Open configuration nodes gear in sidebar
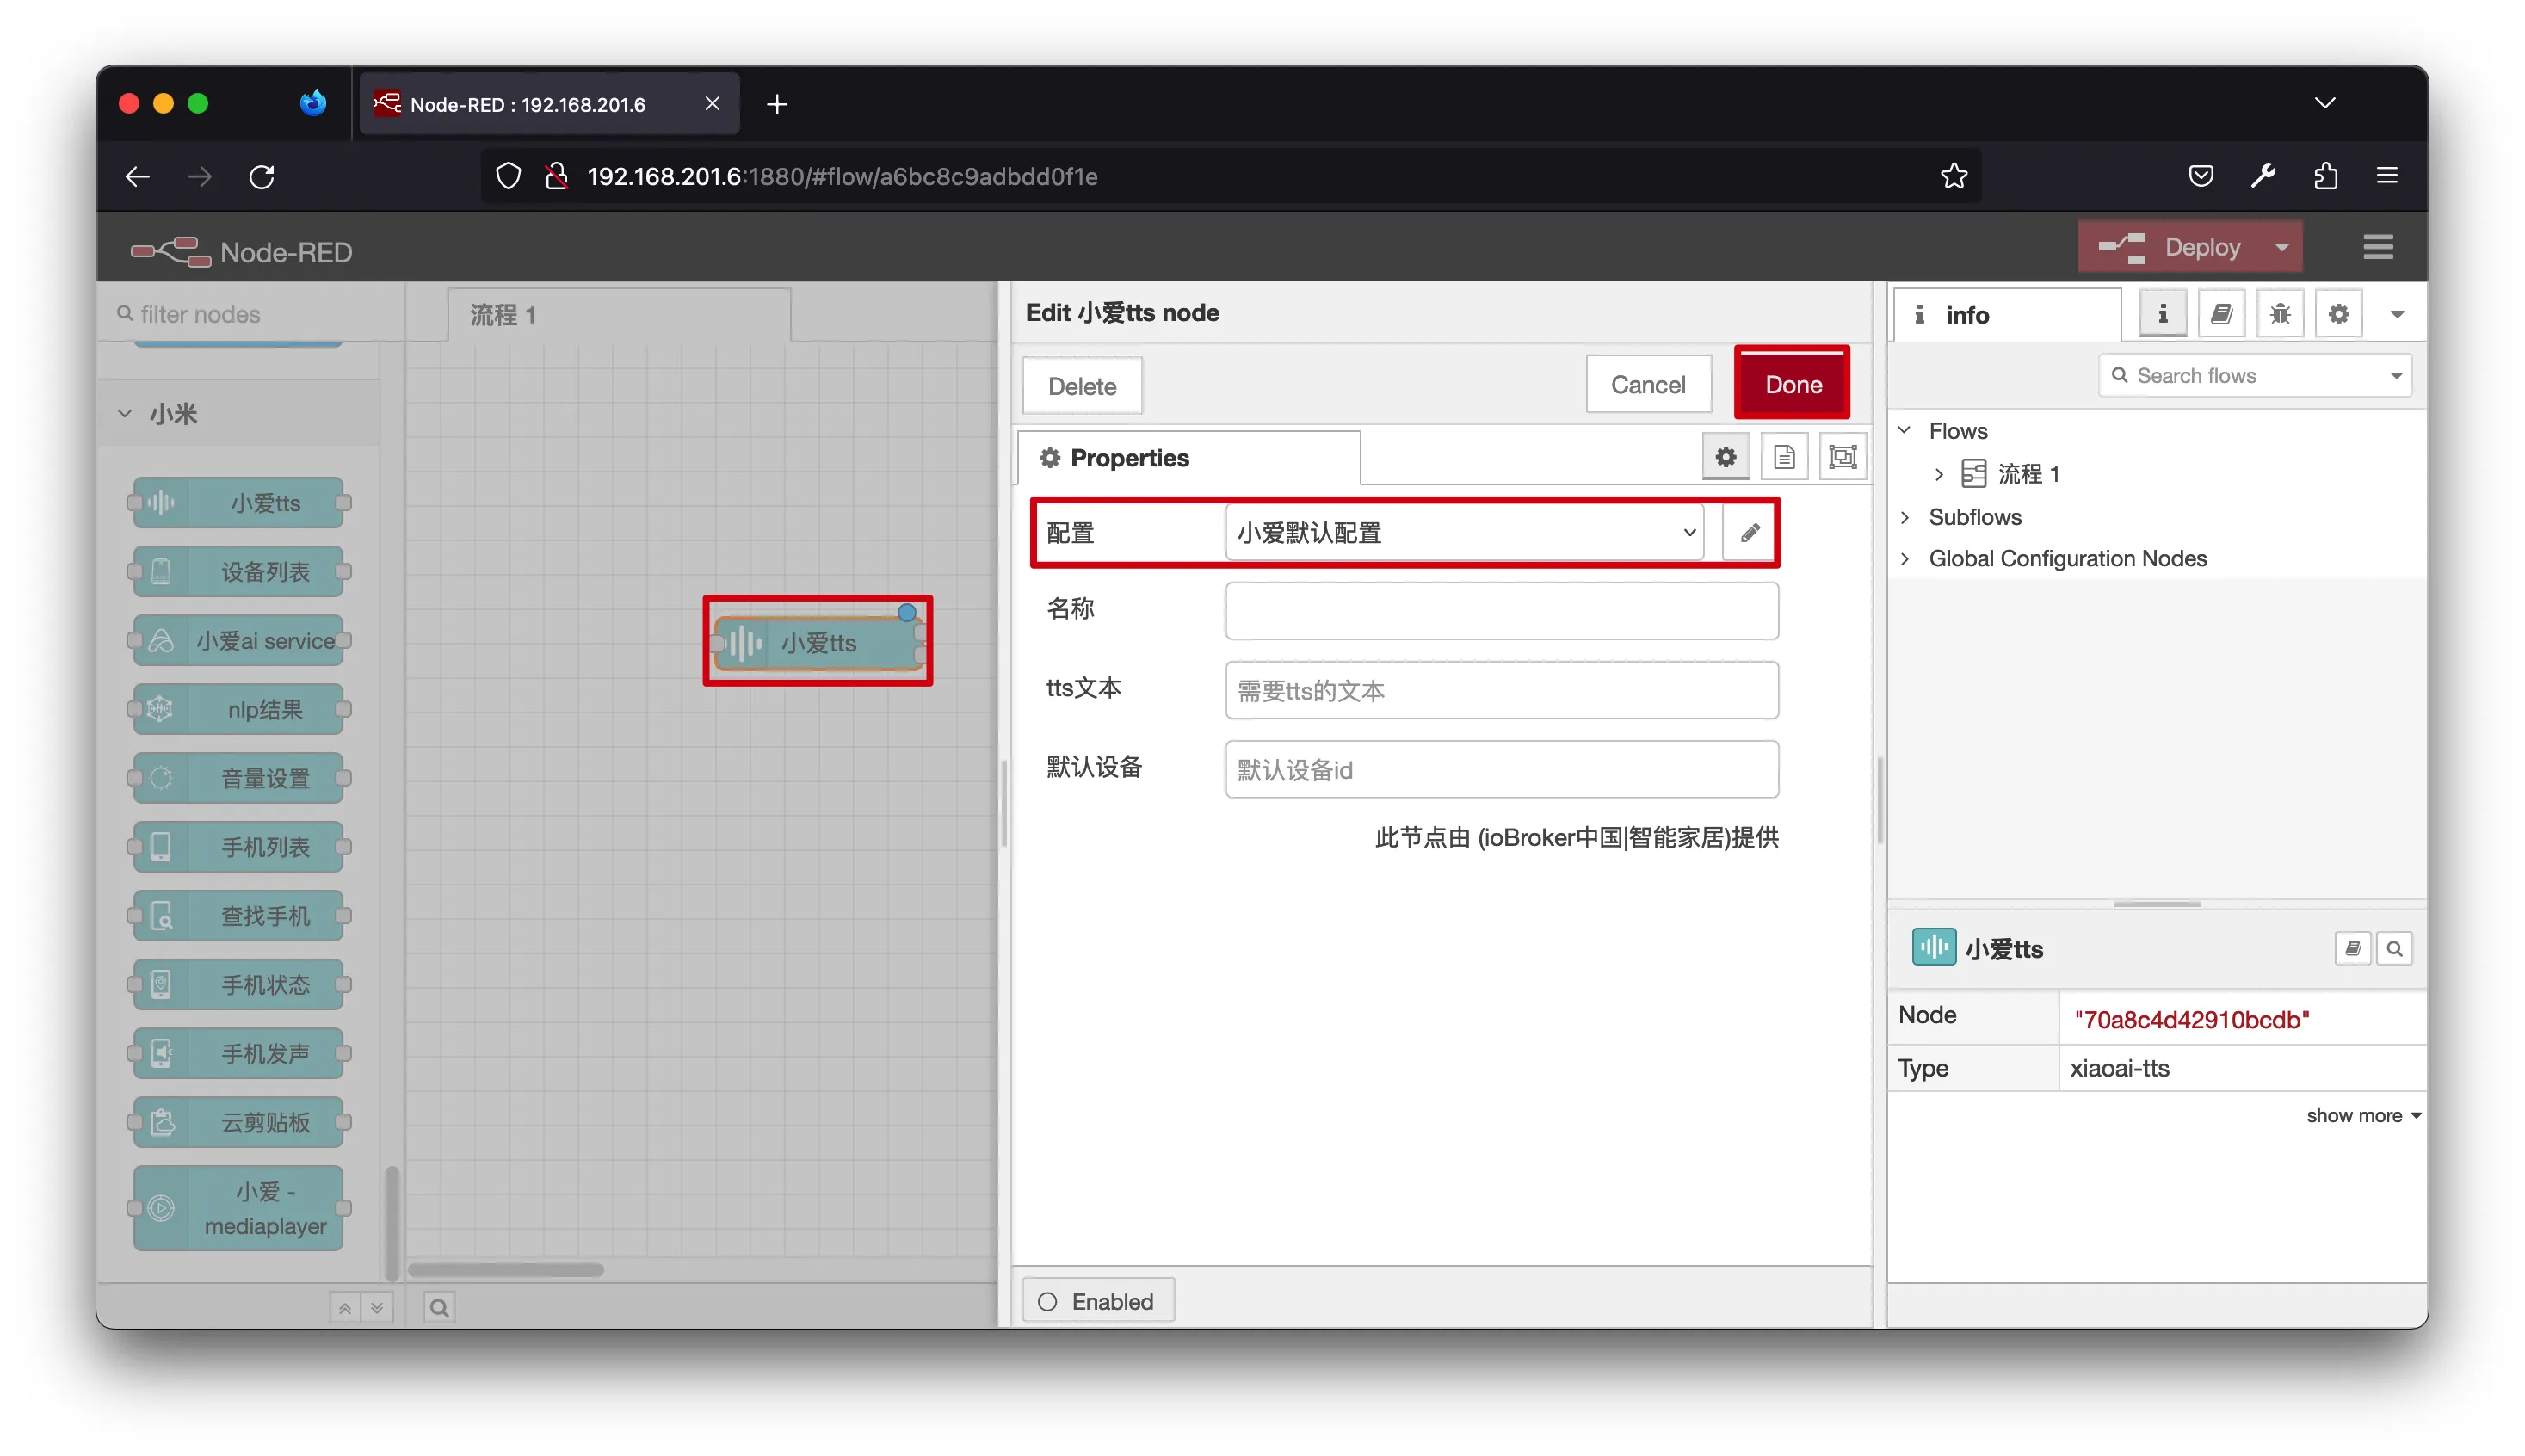The height and width of the screenshot is (1456, 2525). [x=2338, y=314]
